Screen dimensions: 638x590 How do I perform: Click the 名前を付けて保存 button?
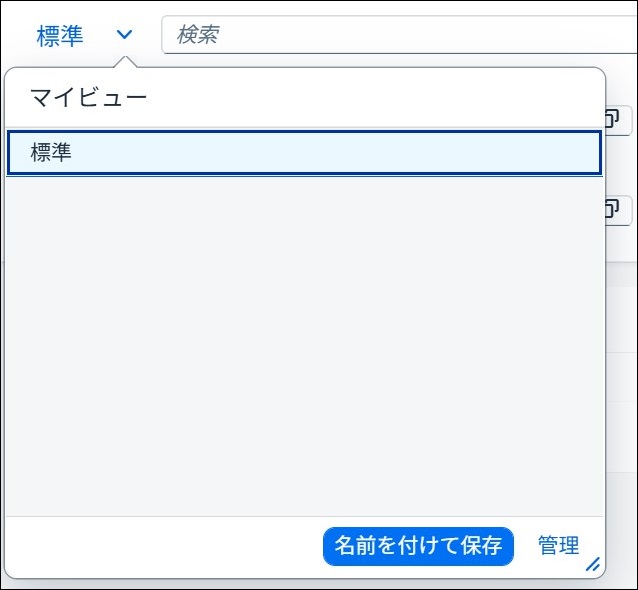(x=418, y=546)
